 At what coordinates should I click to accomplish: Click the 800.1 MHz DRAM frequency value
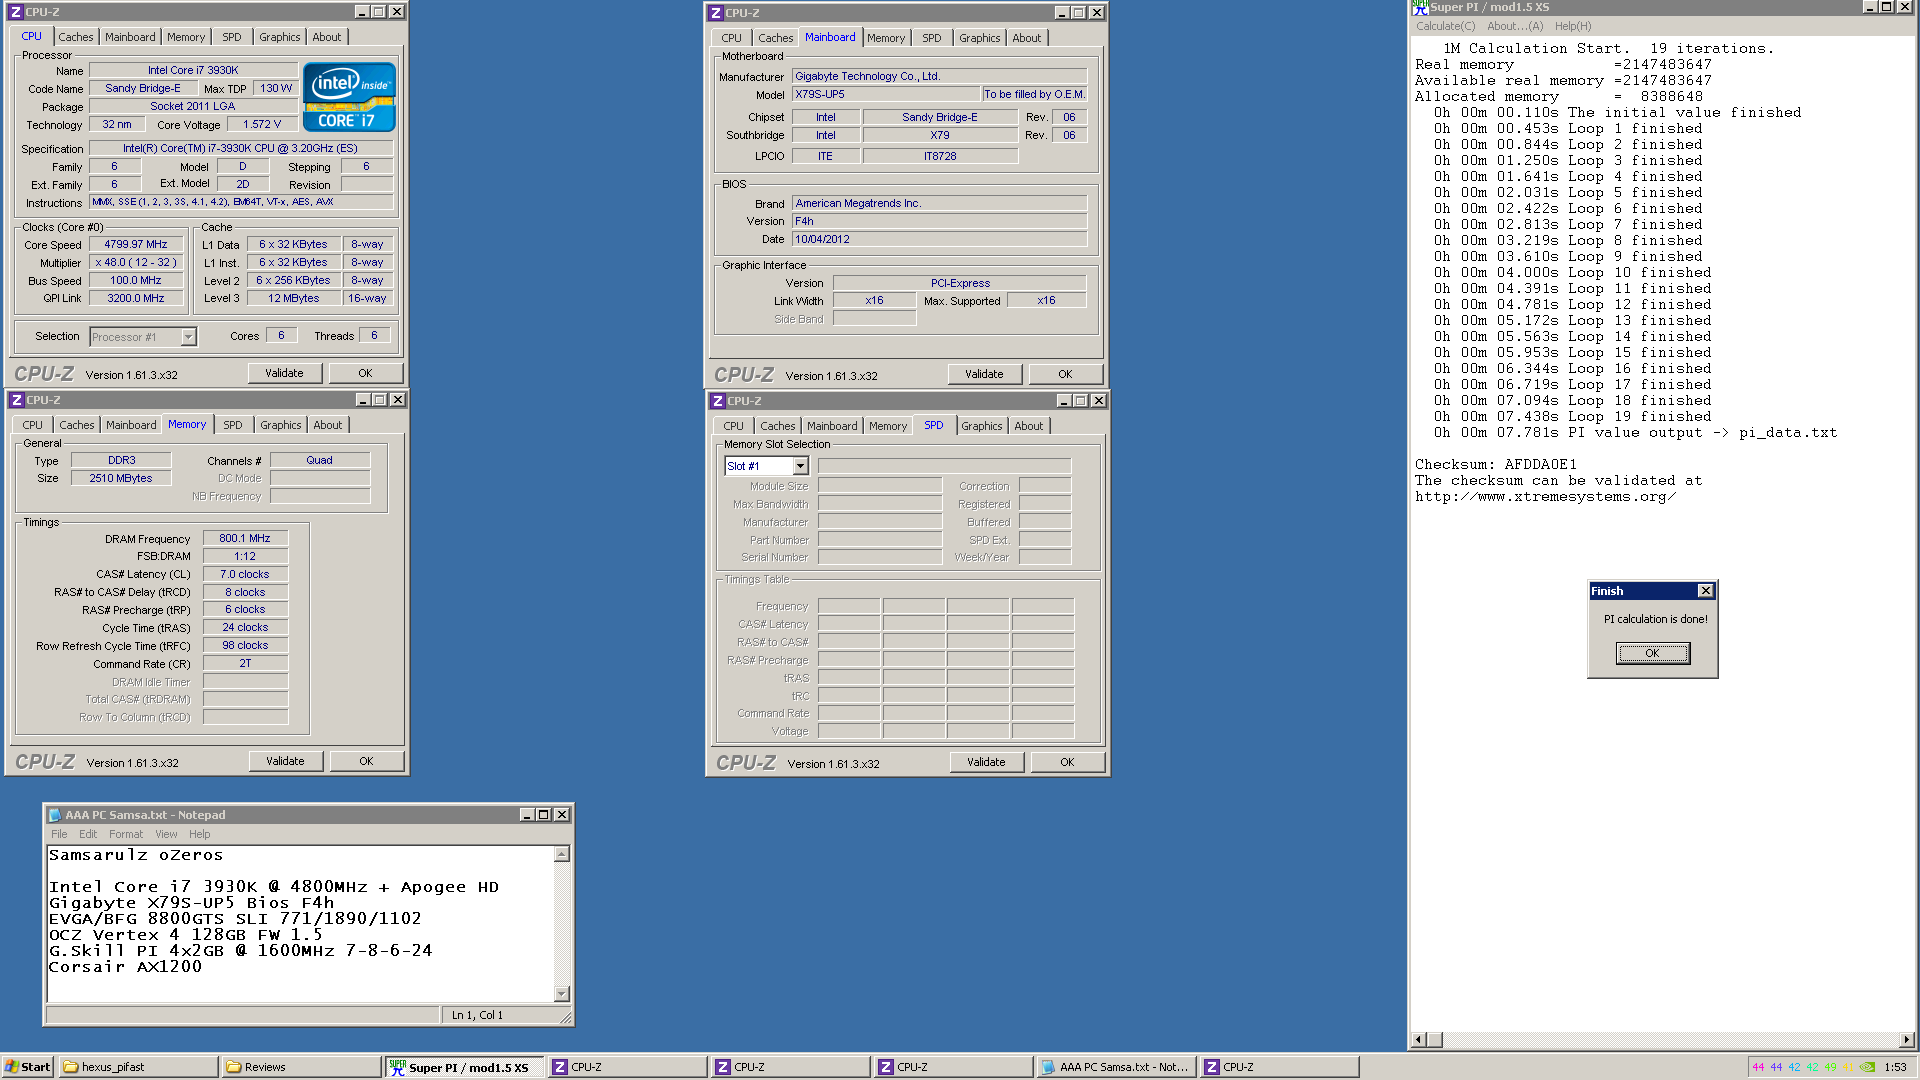(x=245, y=538)
